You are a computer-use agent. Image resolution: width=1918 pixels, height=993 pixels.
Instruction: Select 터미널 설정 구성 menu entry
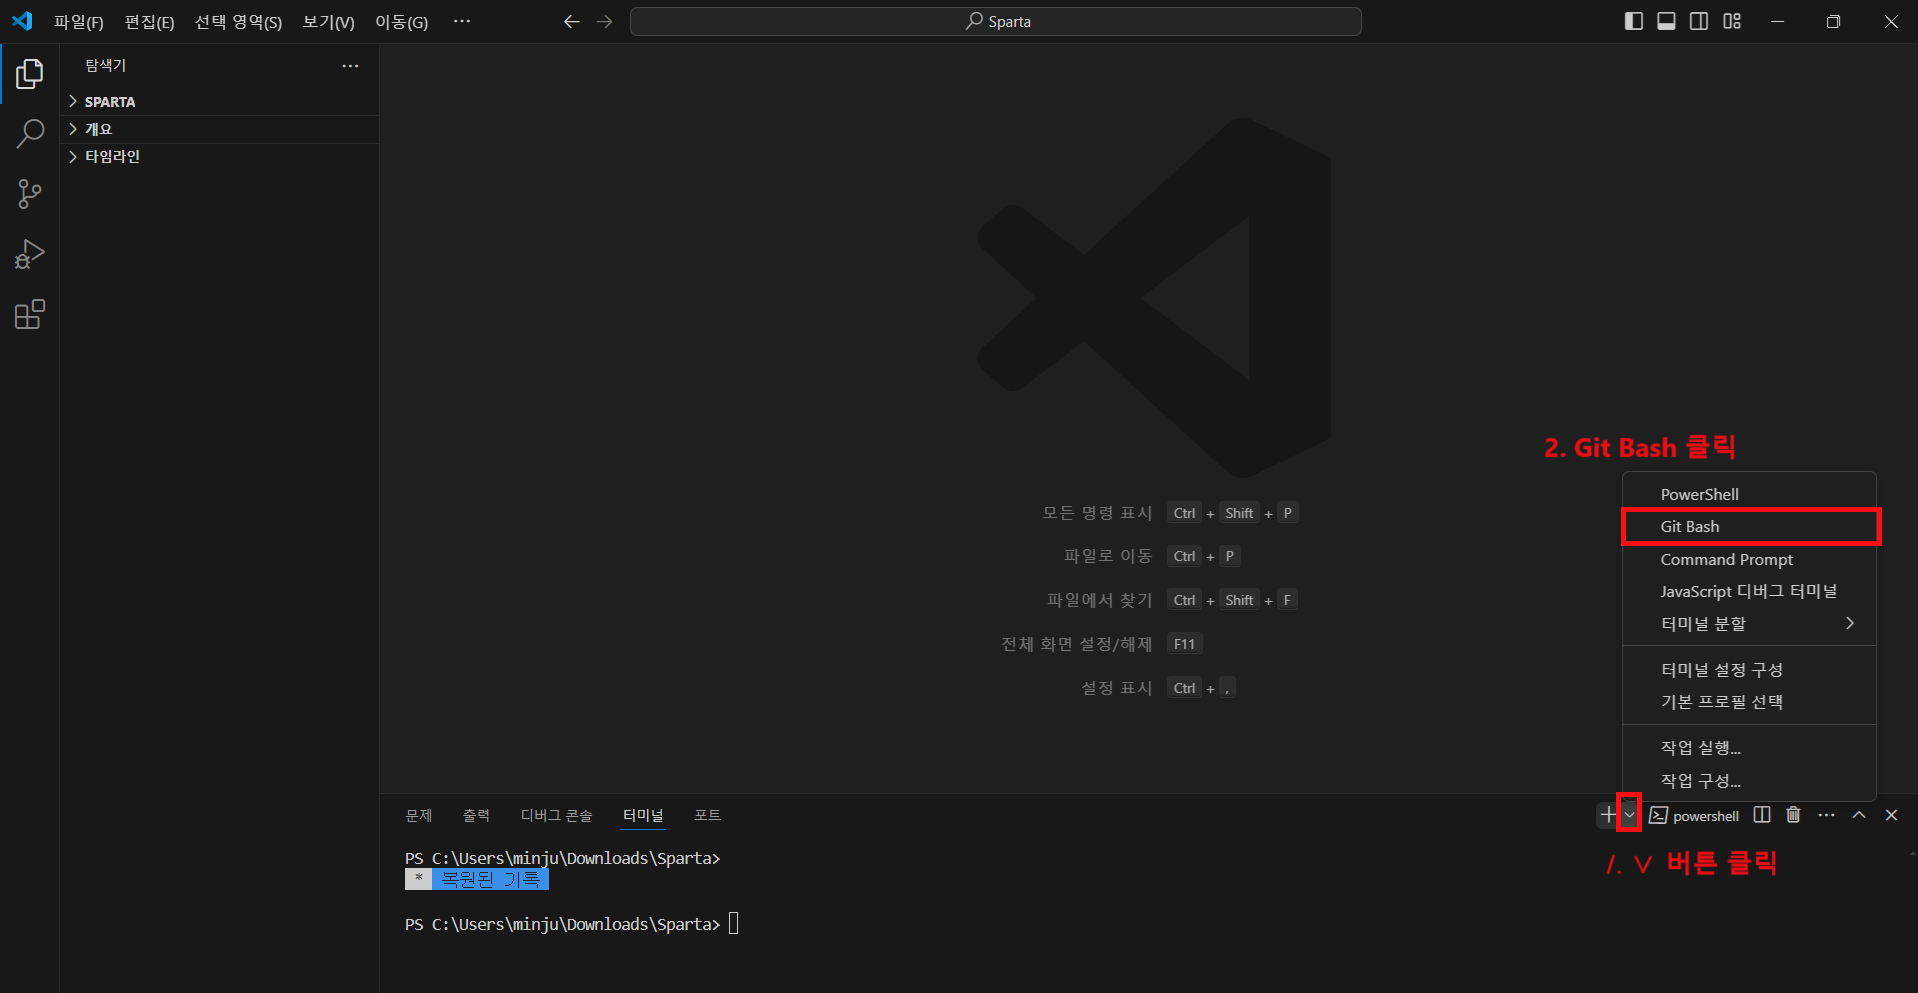(1749, 669)
